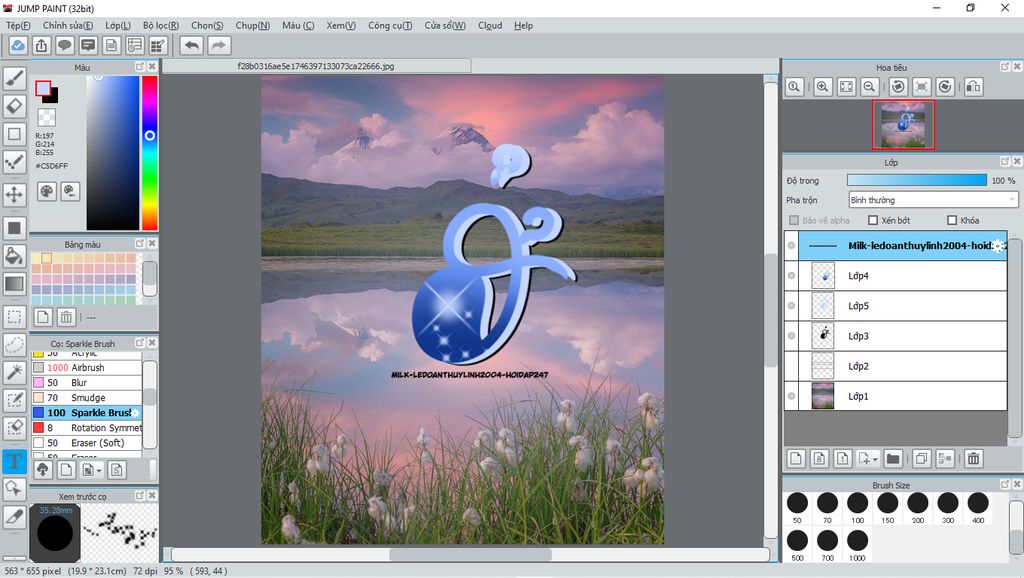Image resolution: width=1024 pixels, height=578 pixels.
Task: Click the Undo arrow in toolbar
Action: (192, 46)
